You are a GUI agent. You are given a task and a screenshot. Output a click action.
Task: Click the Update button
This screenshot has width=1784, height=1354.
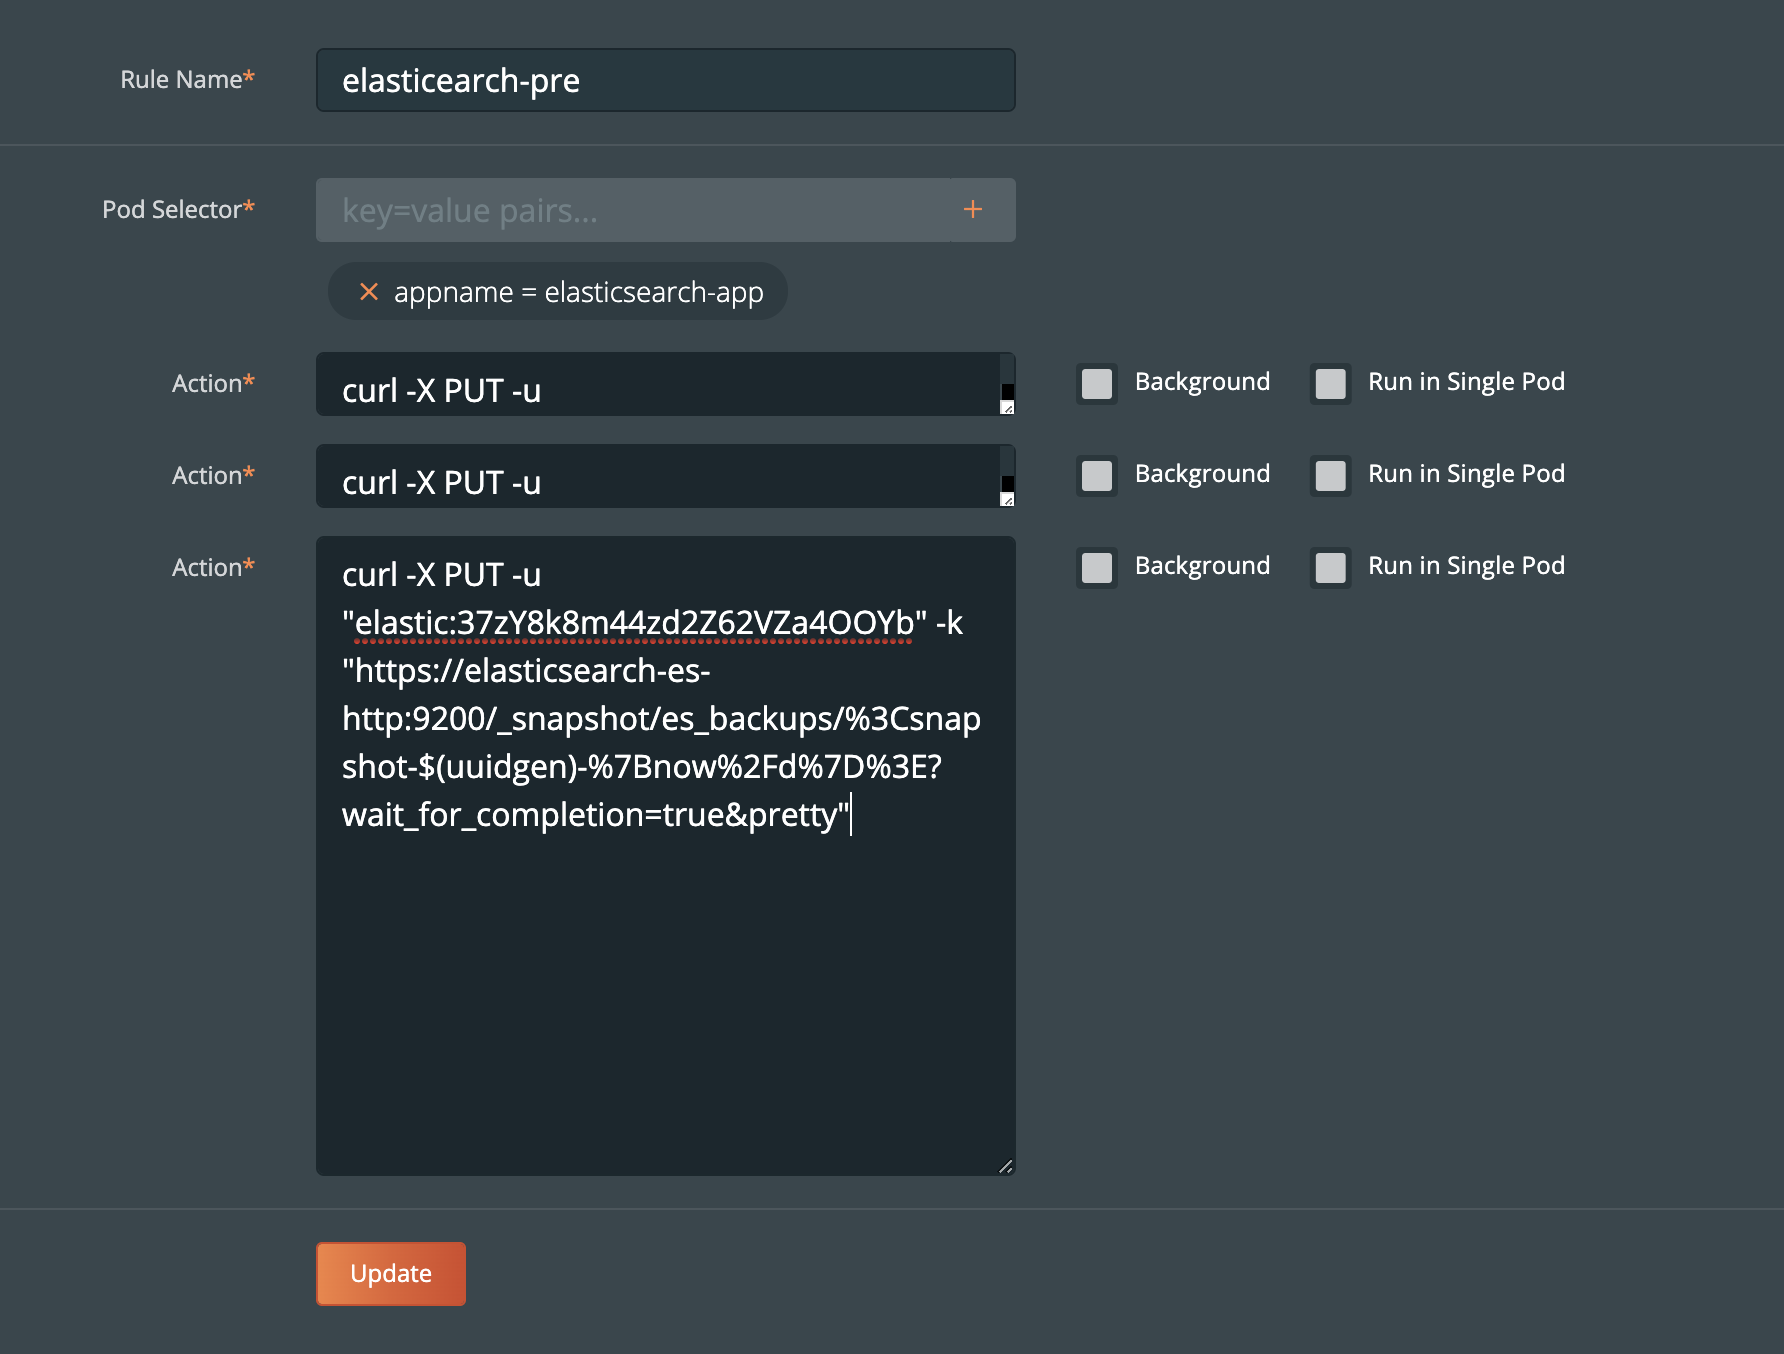[390, 1273]
